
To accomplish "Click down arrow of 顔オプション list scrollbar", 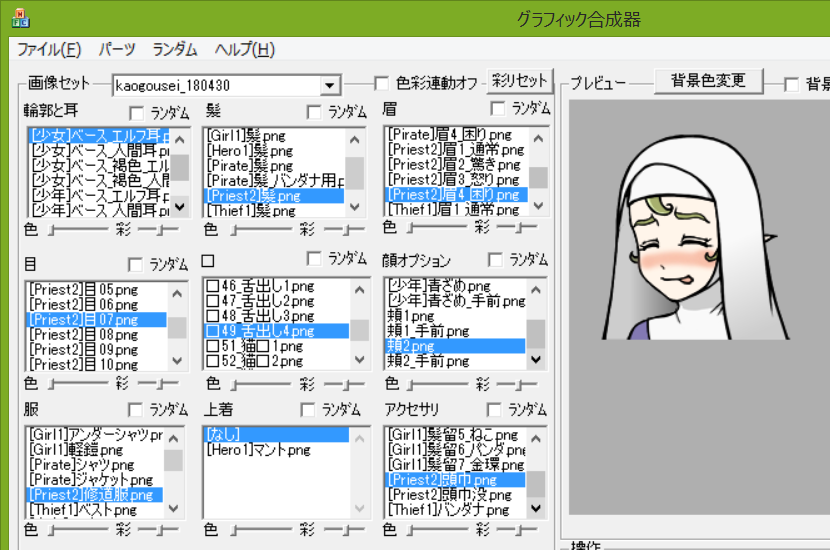I will 536,359.
